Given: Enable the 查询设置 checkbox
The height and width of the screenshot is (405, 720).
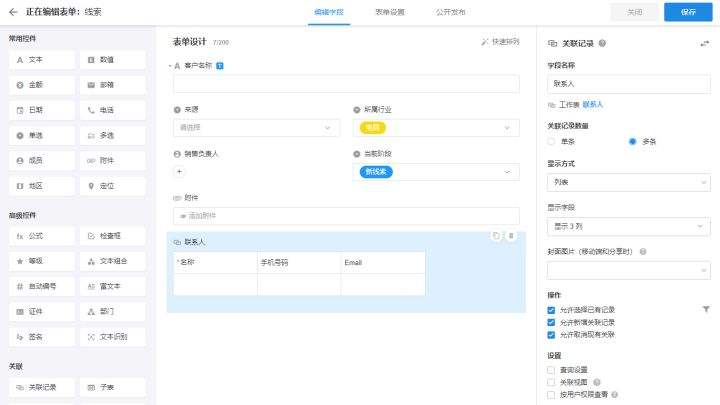Looking at the screenshot, I should pyautogui.click(x=551, y=370).
